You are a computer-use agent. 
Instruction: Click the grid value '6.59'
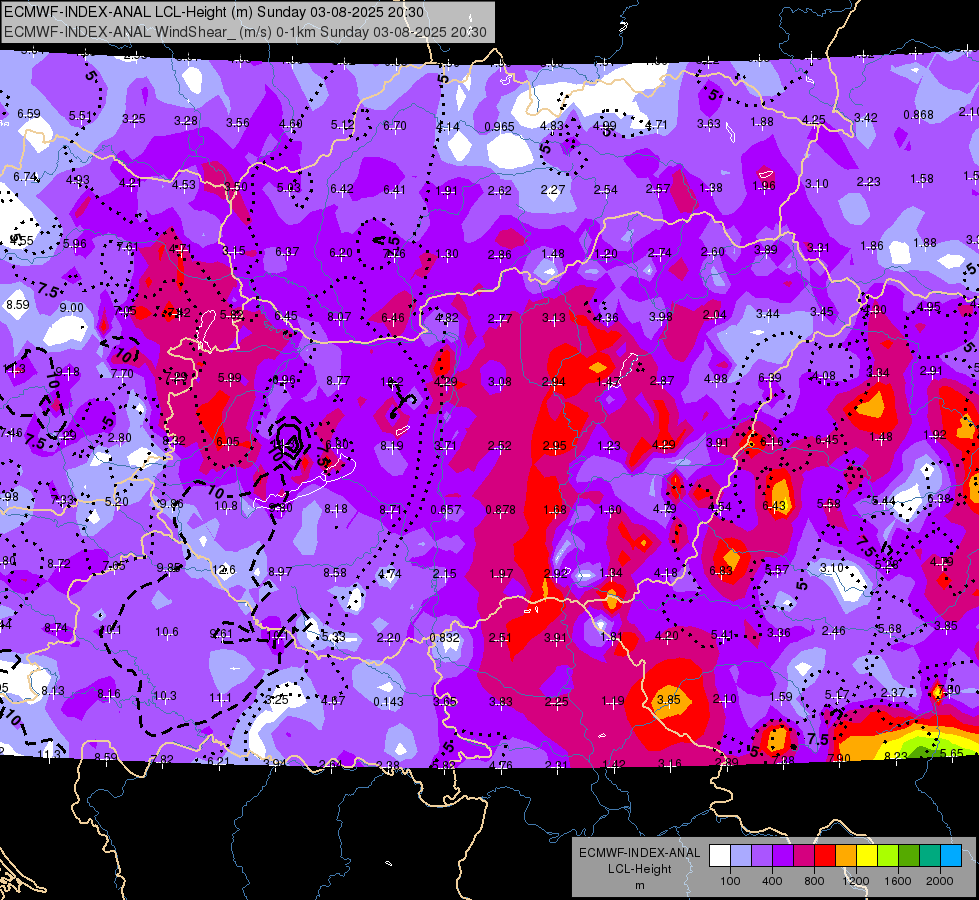point(29,114)
